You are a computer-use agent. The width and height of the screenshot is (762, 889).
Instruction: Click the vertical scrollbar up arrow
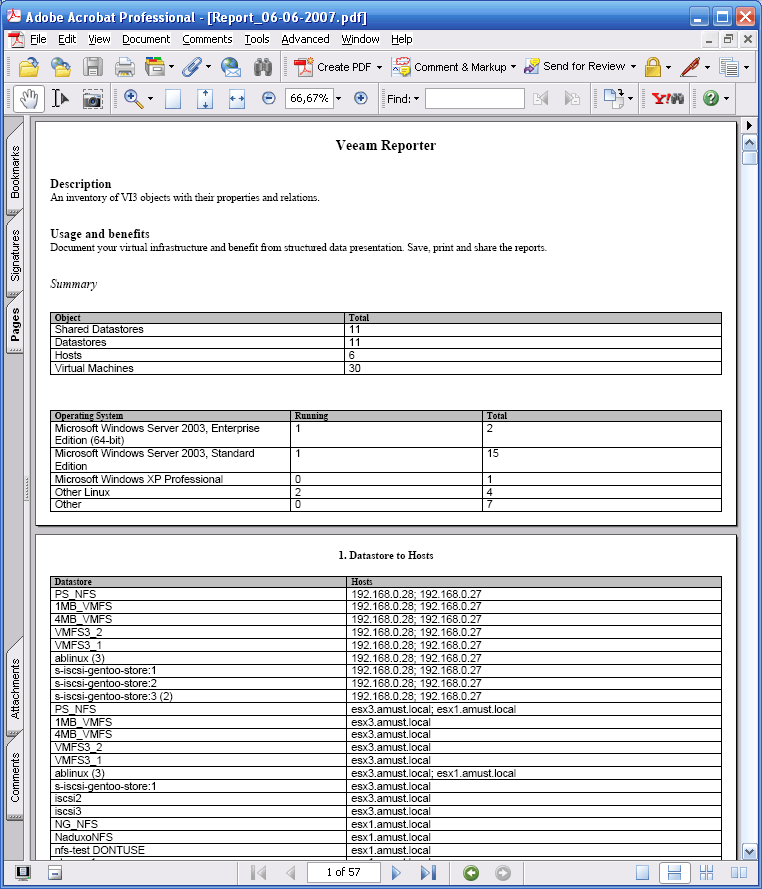(x=749, y=143)
